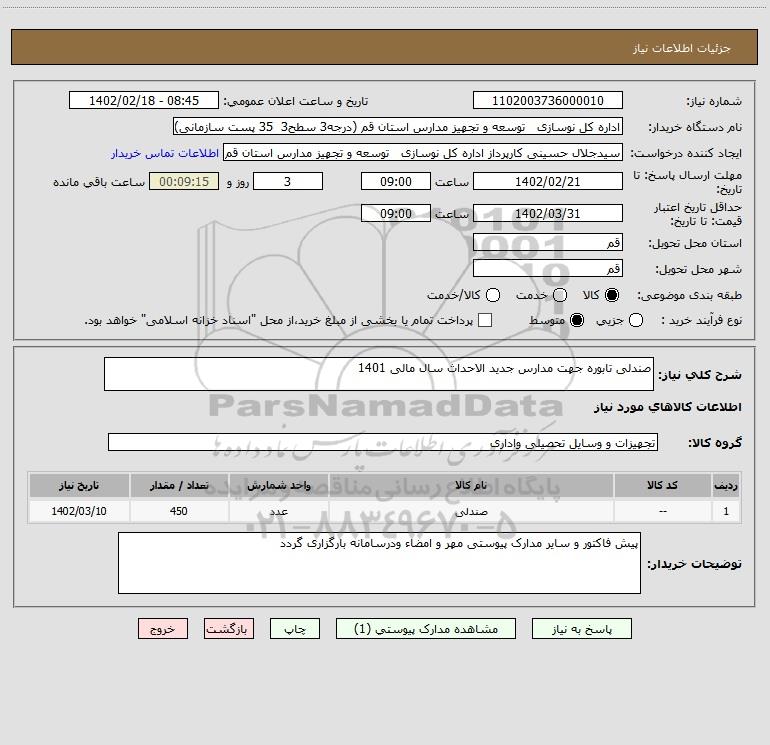Screen dimensions: 770x745
Task: Toggle the اسناد خزانه اسلامی payment checkbox
Action: tap(485, 320)
